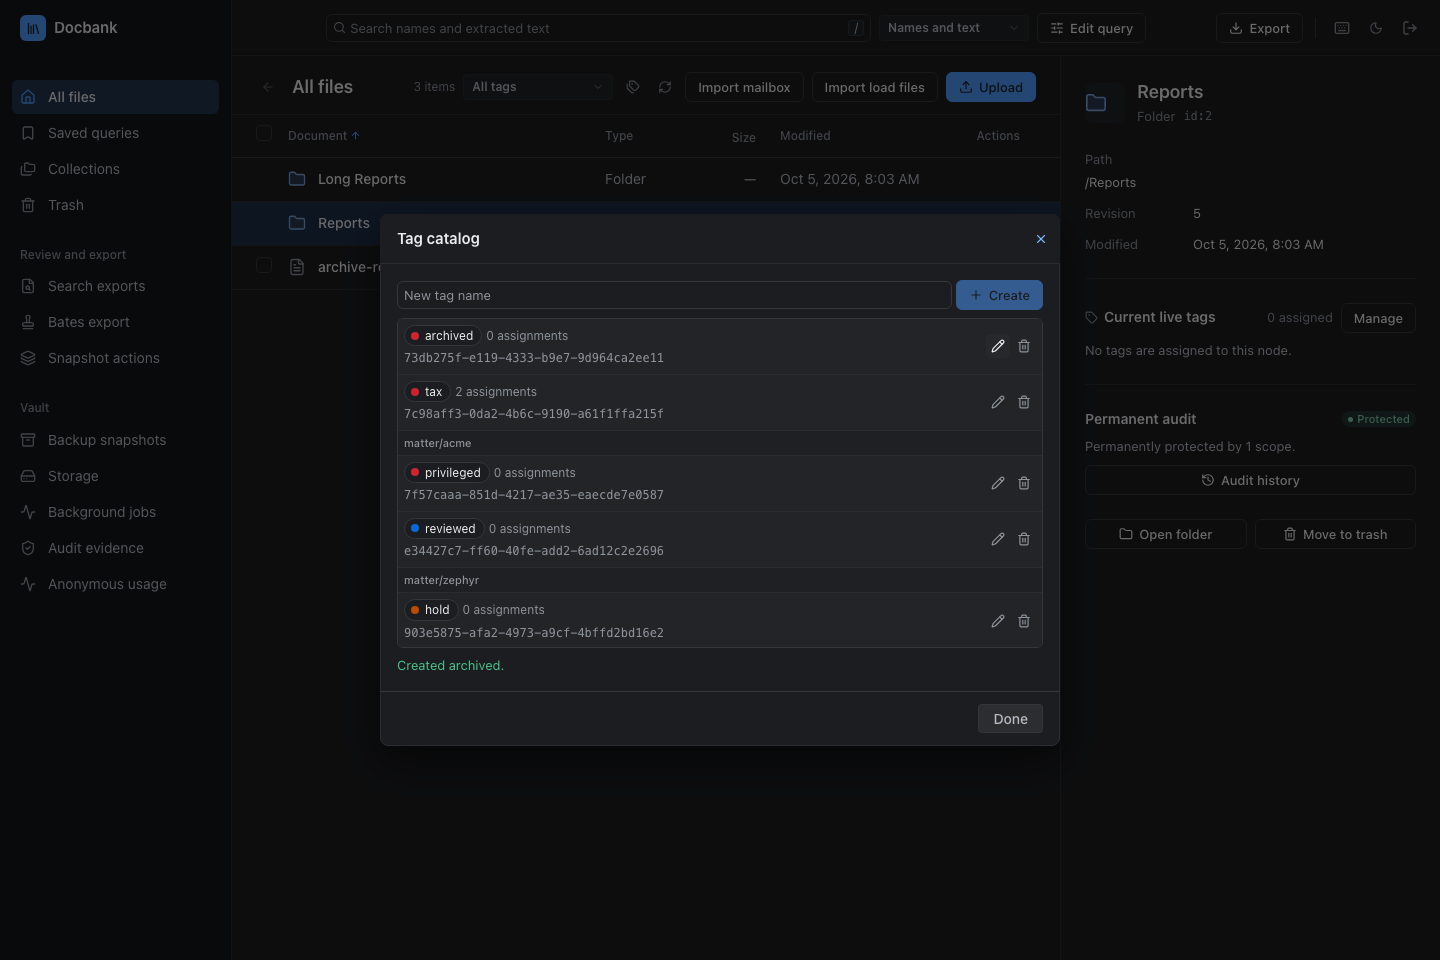
Task: Click the Export button
Action: pos(1259,28)
